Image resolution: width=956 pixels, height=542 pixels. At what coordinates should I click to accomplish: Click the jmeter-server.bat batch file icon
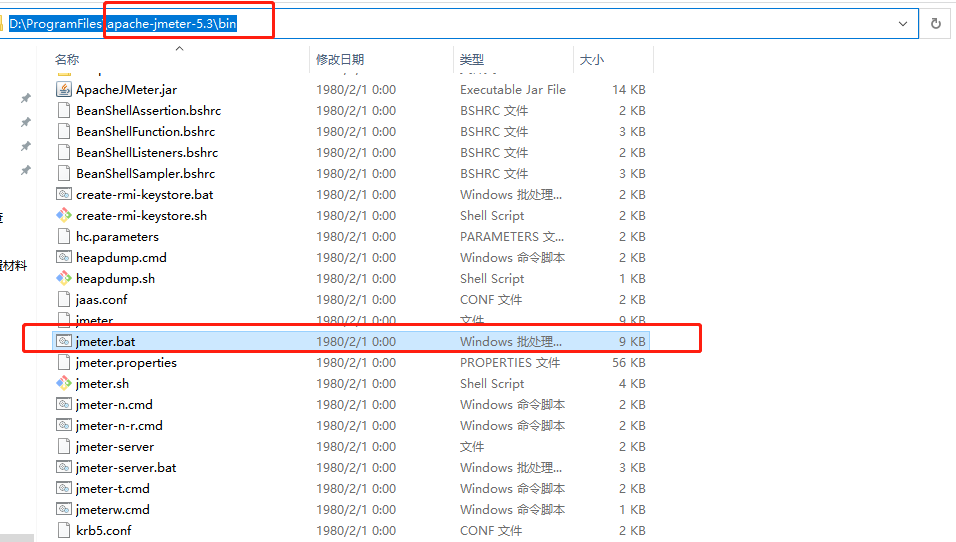coord(64,468)
